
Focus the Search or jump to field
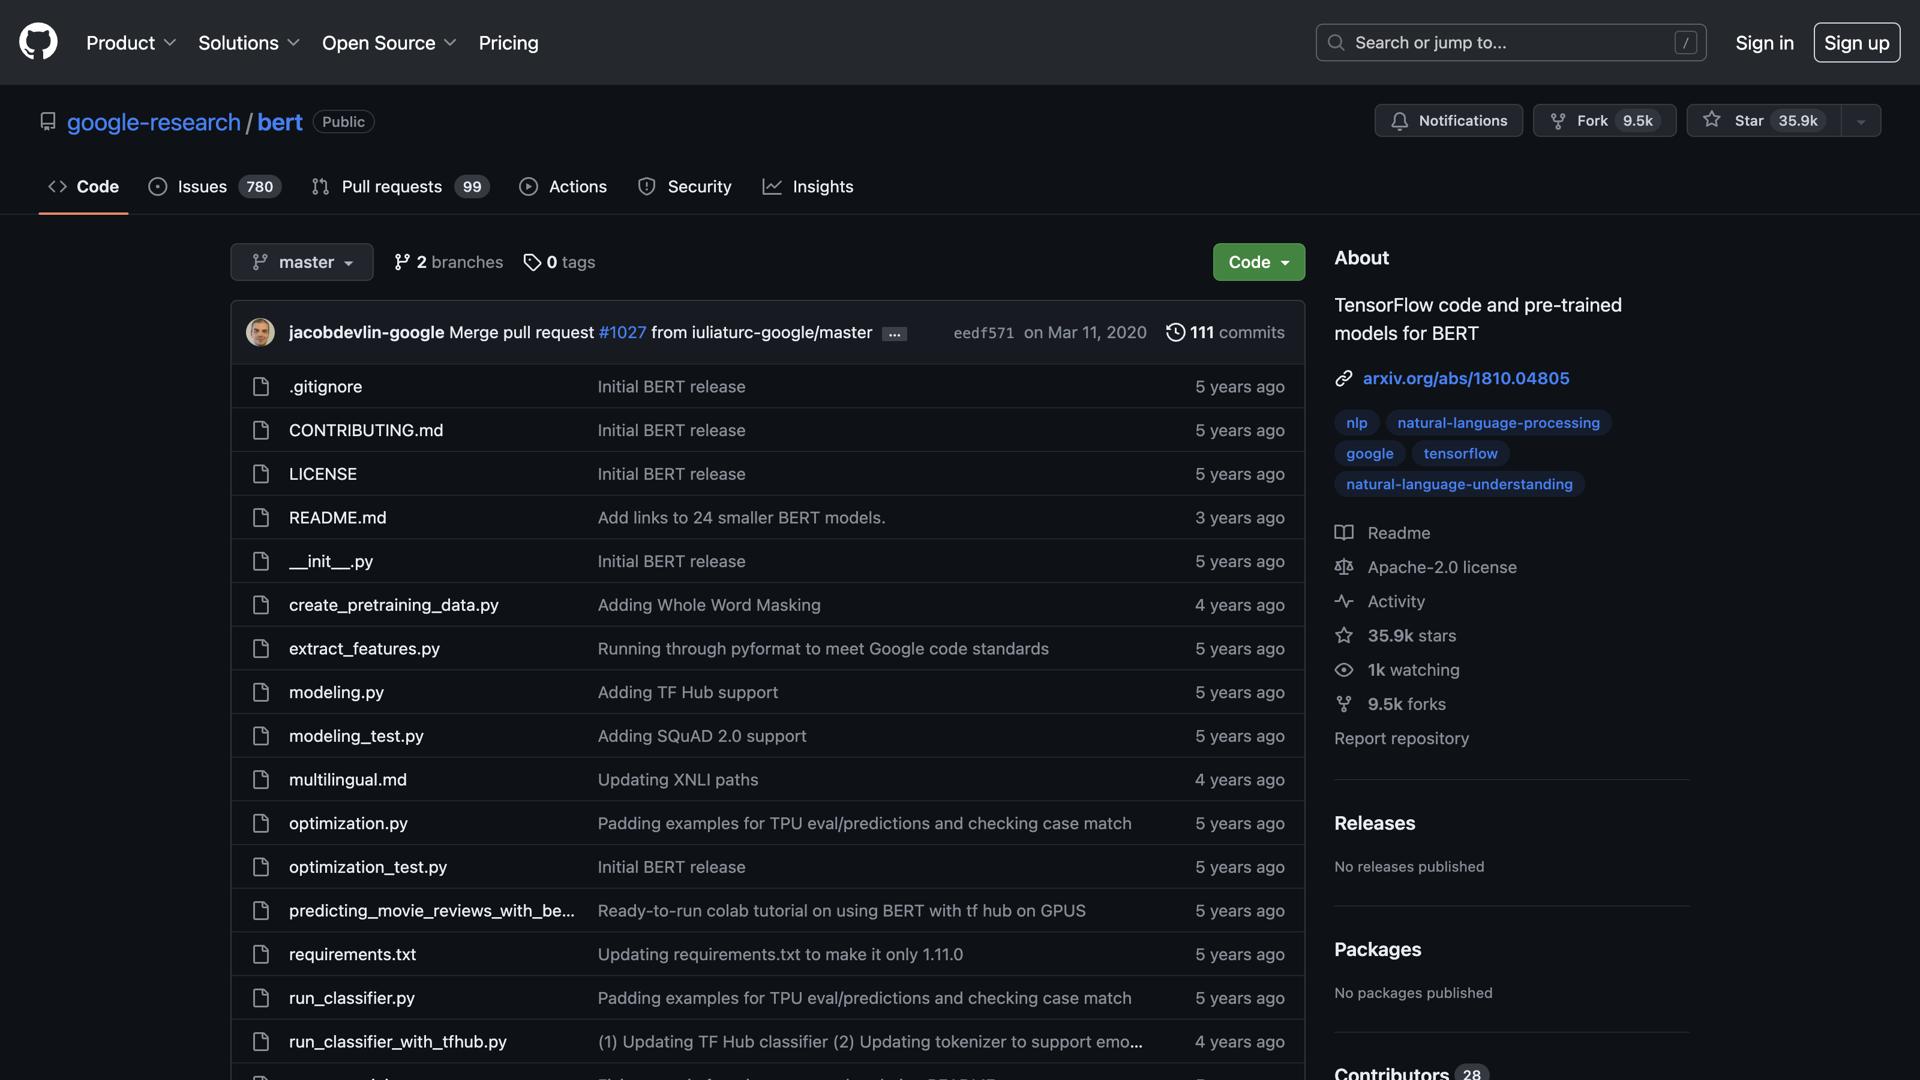(x=1510, y=43)
